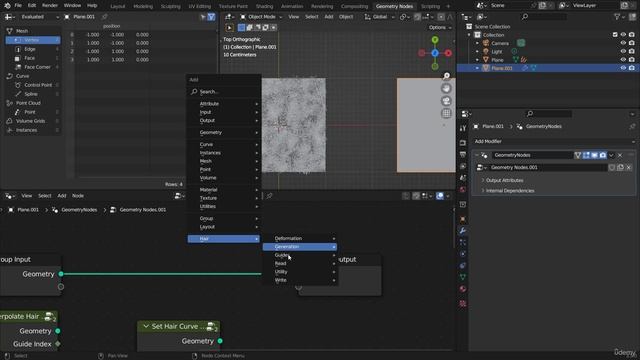
Task: Toggle visibility of Collection in the outliner
Action: pos(623,35)
